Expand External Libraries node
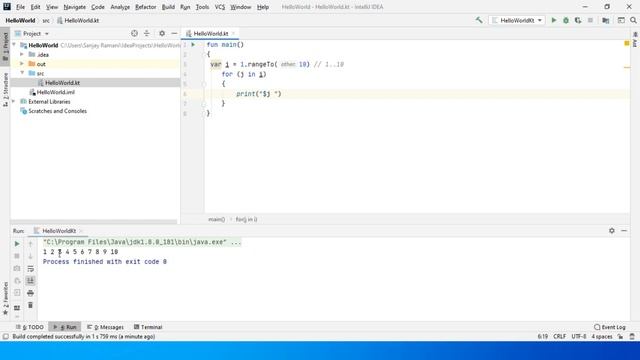The height and width of the screenshot is (360, 640). click(14, 101)
